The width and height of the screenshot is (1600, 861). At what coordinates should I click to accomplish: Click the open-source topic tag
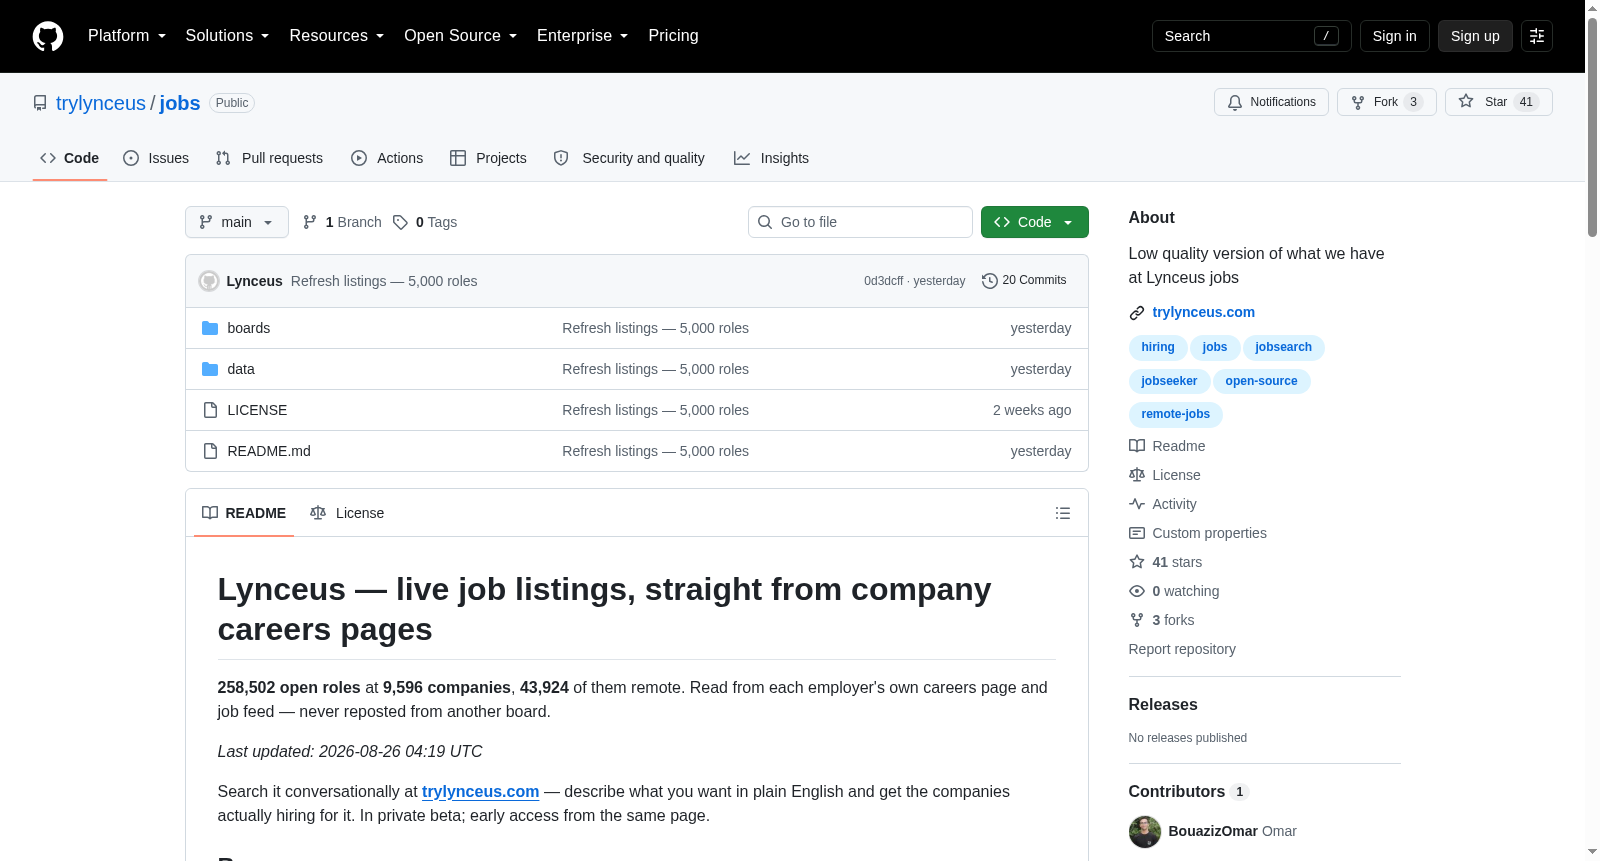coord(1262,381)
